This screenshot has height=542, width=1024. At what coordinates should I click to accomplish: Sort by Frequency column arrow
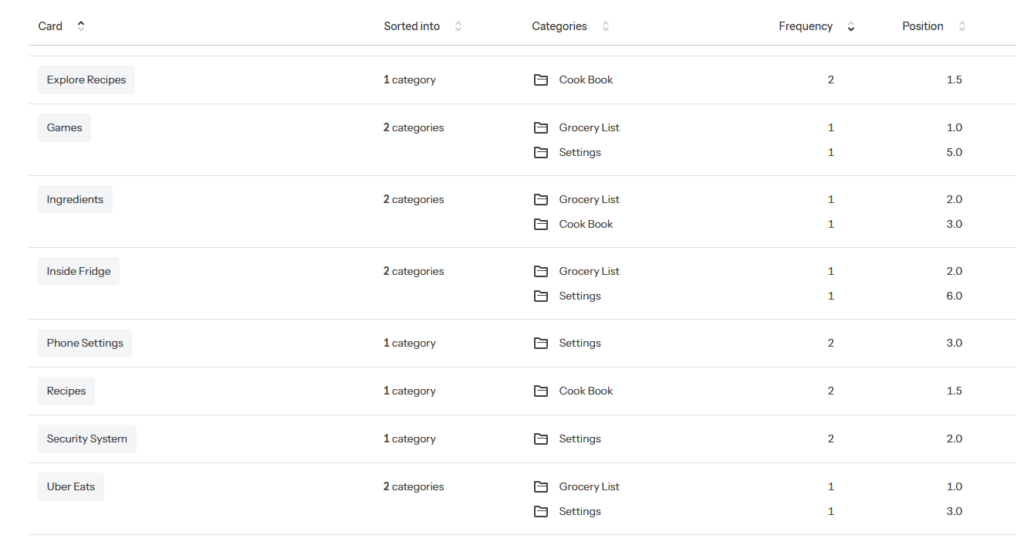(x=851, y=27)
